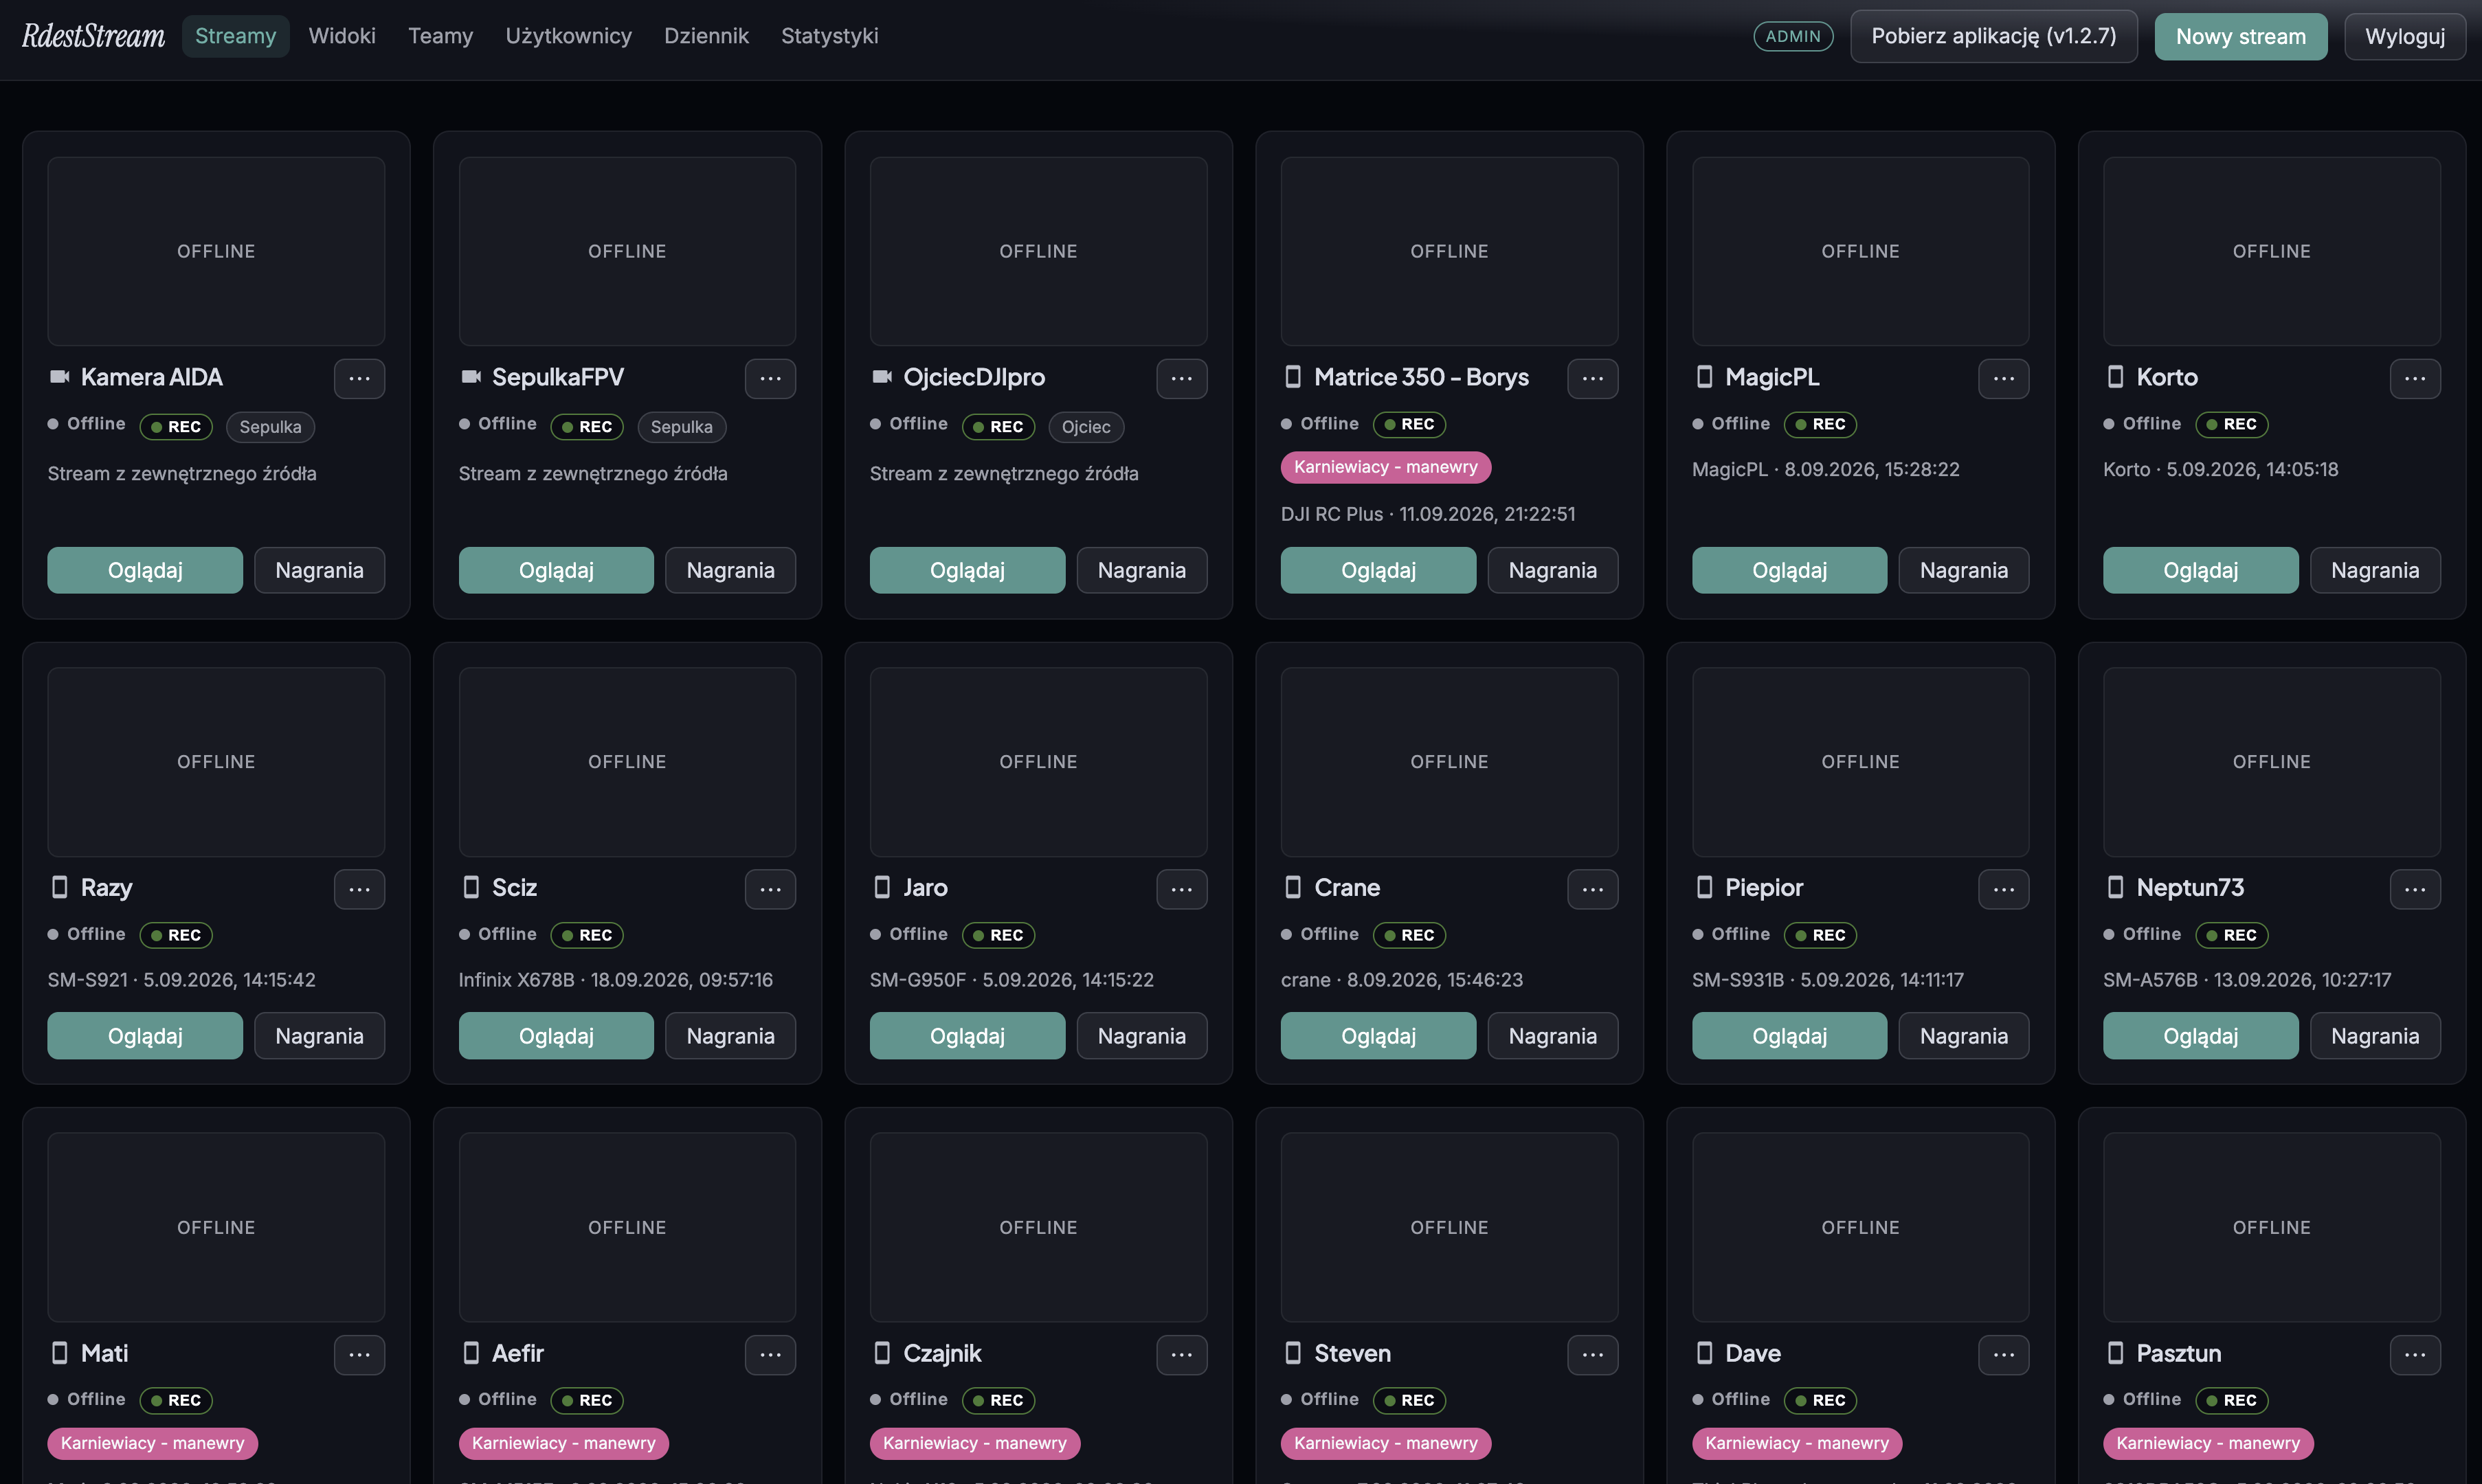Open the three-dot menu on SepulkaFPV card

pyautogui.click(x=770, y=378)
